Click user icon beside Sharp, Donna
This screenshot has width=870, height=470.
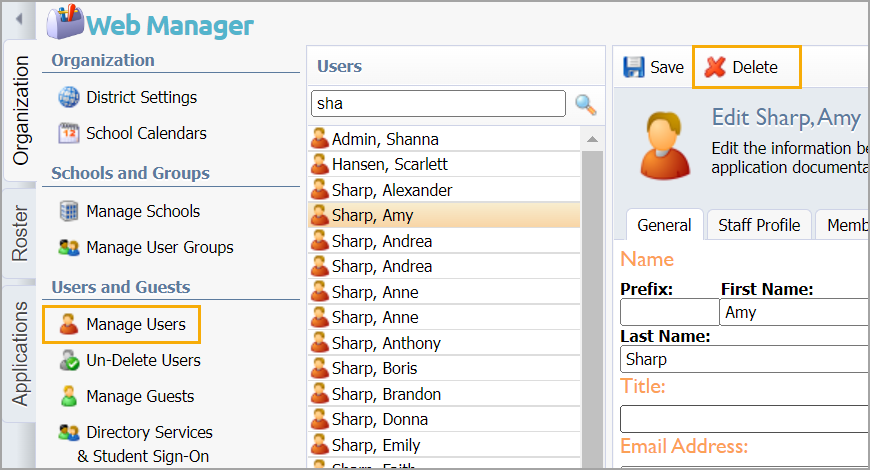pos(319,419)
